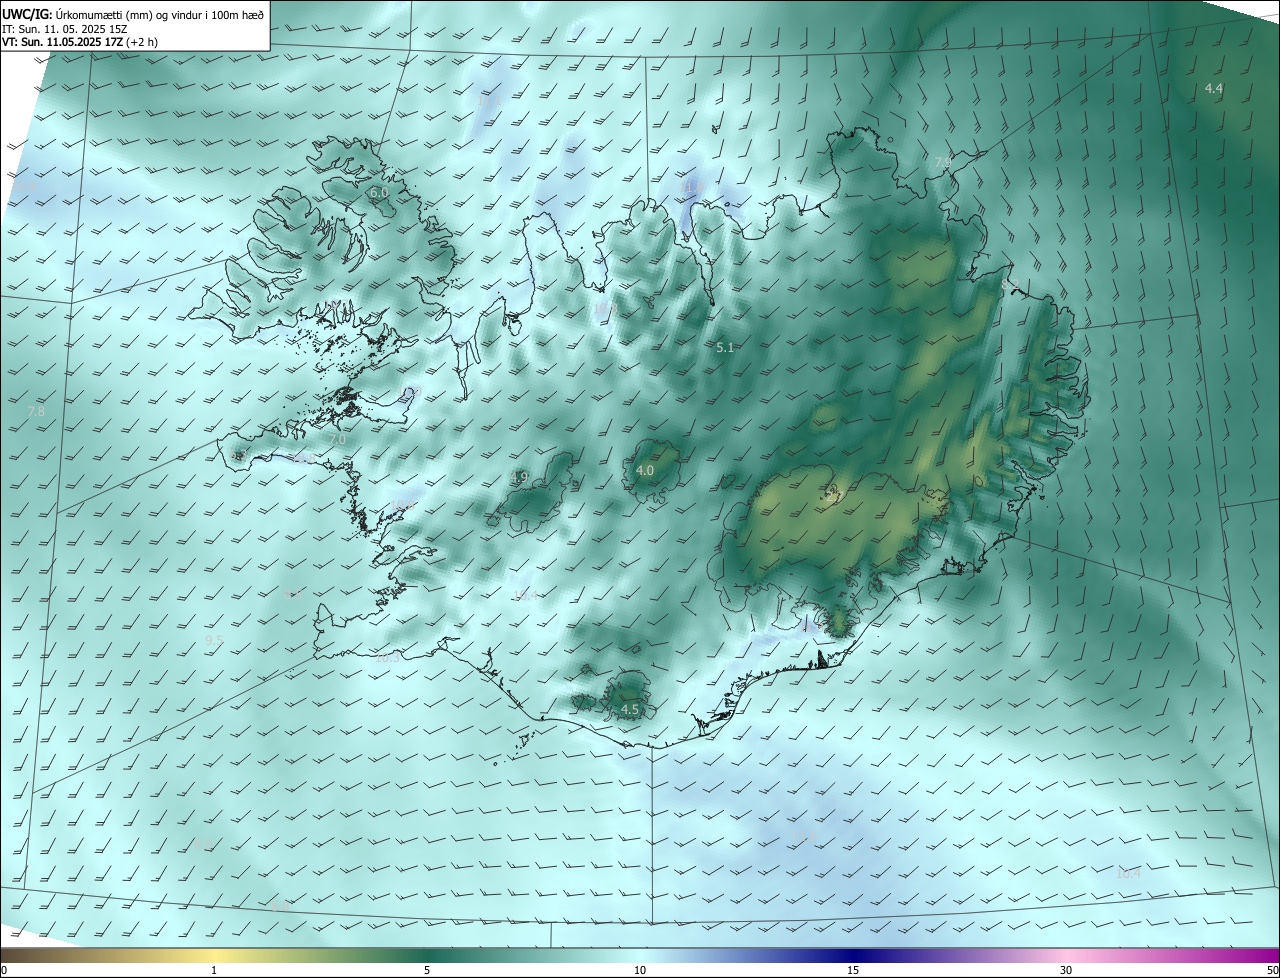
Task: Click the 0 tick on the color scale
Action: 4,970
